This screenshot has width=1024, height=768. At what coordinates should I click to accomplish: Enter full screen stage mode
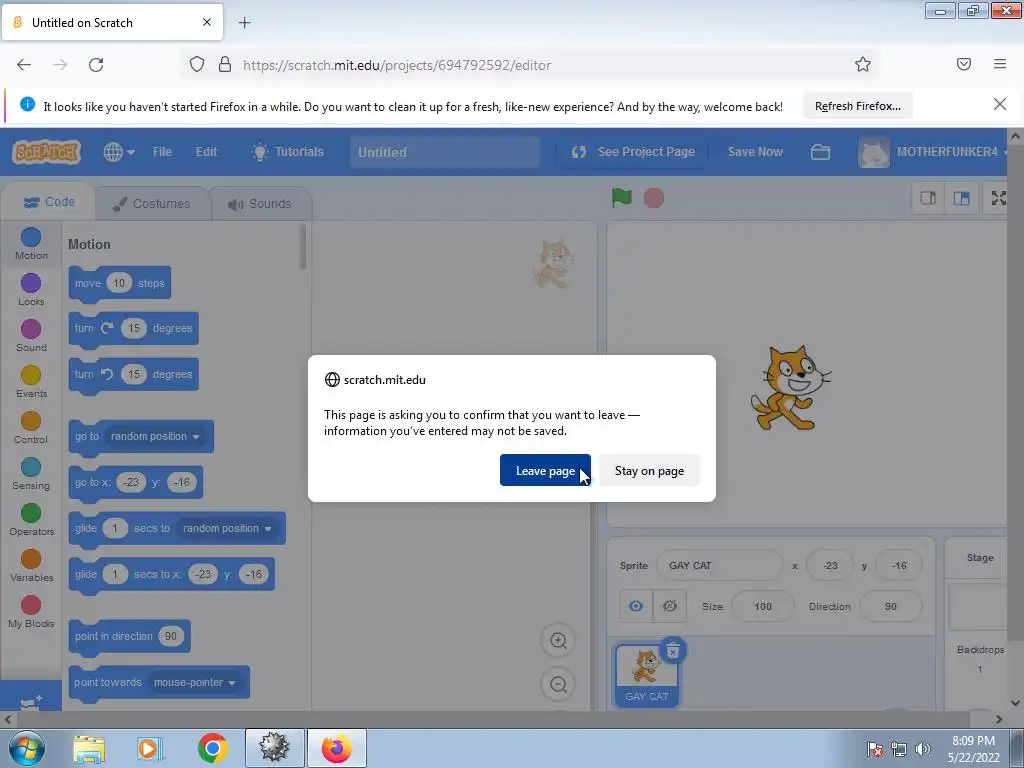click(x=999, y=198)
